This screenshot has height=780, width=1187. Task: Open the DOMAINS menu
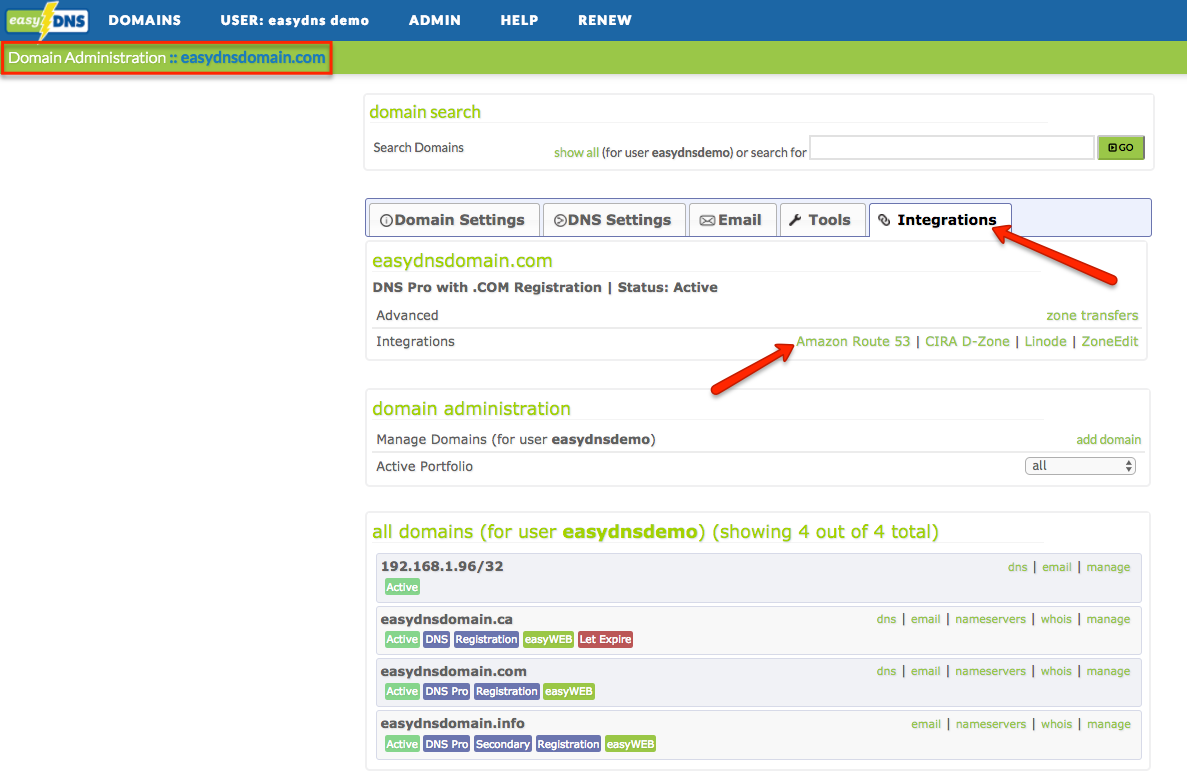coord(144,20)
